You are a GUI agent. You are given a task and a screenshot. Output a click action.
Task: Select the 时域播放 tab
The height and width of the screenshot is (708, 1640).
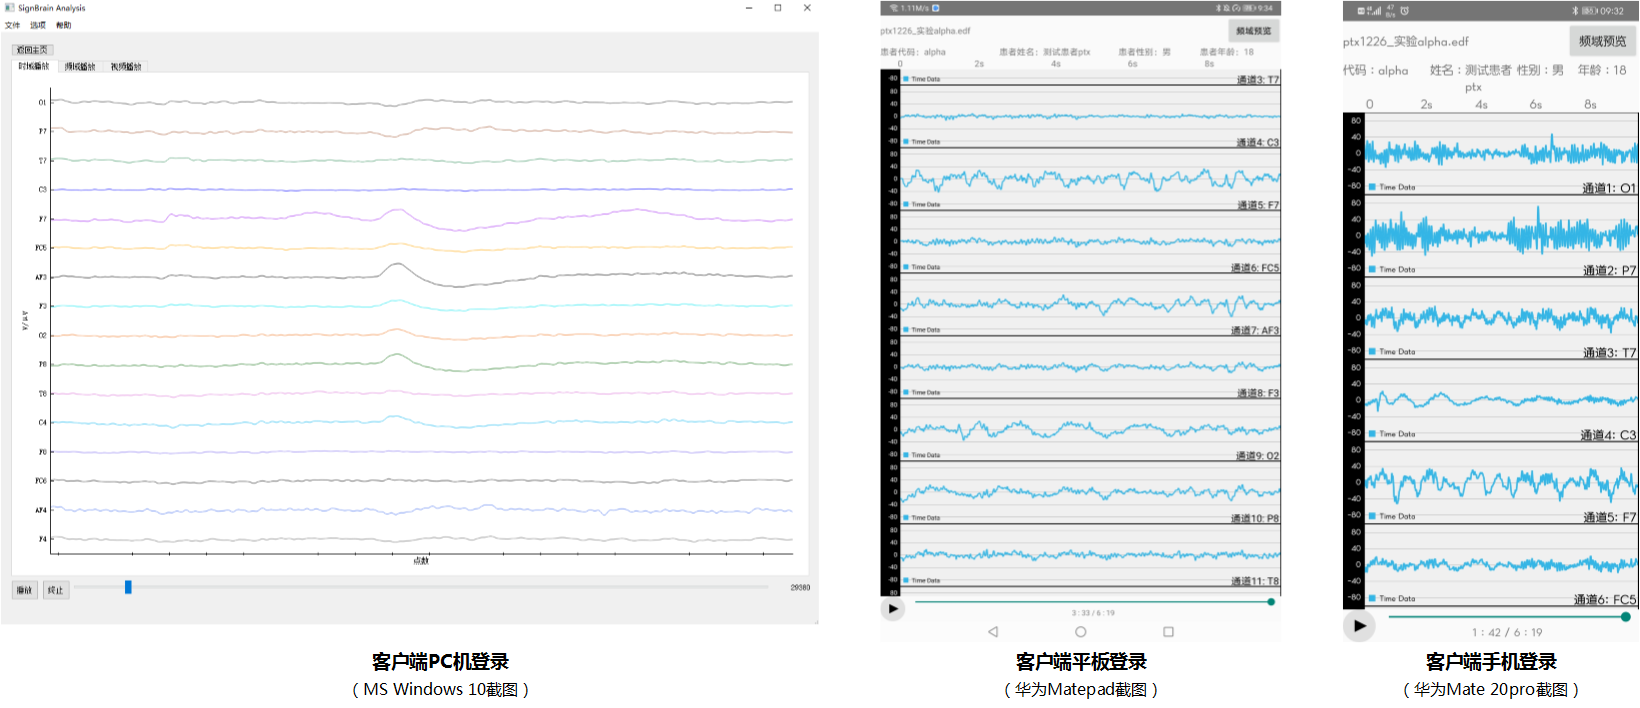33,66
